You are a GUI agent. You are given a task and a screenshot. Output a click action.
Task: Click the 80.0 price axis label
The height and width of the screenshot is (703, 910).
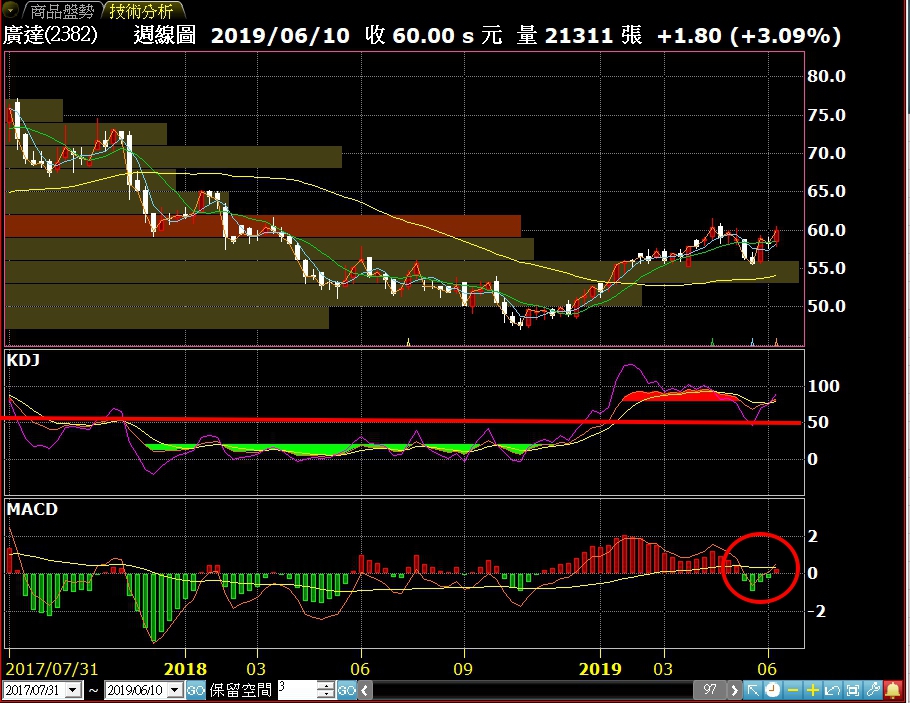click(826, 77)
